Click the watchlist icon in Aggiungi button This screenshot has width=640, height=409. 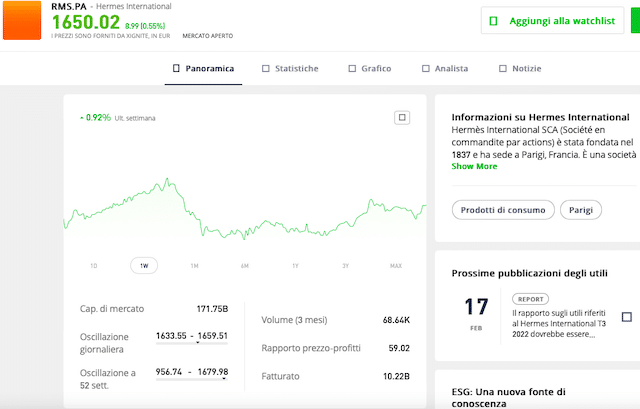(493, 21)
